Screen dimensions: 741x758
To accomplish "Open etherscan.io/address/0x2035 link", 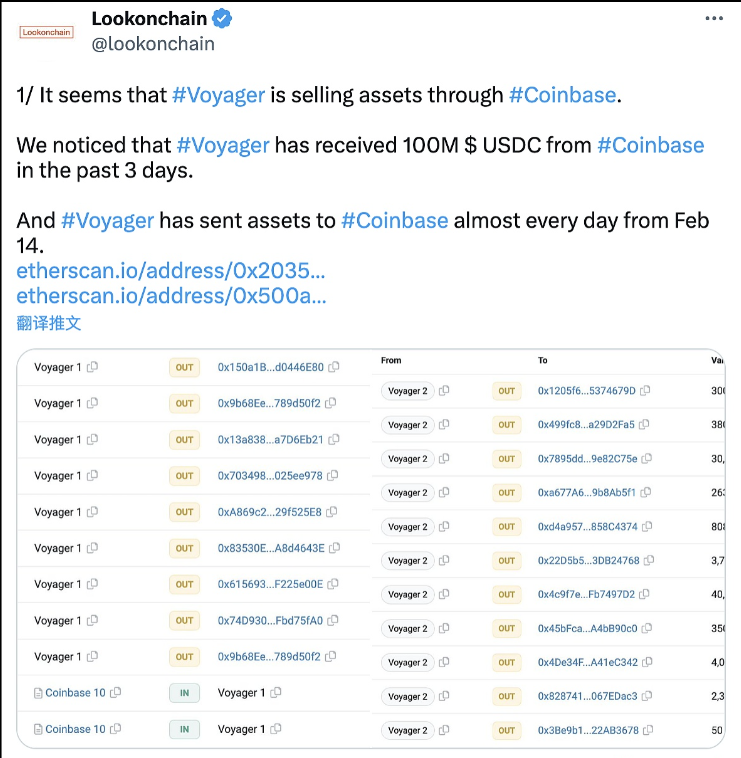I will coord(171,271).
